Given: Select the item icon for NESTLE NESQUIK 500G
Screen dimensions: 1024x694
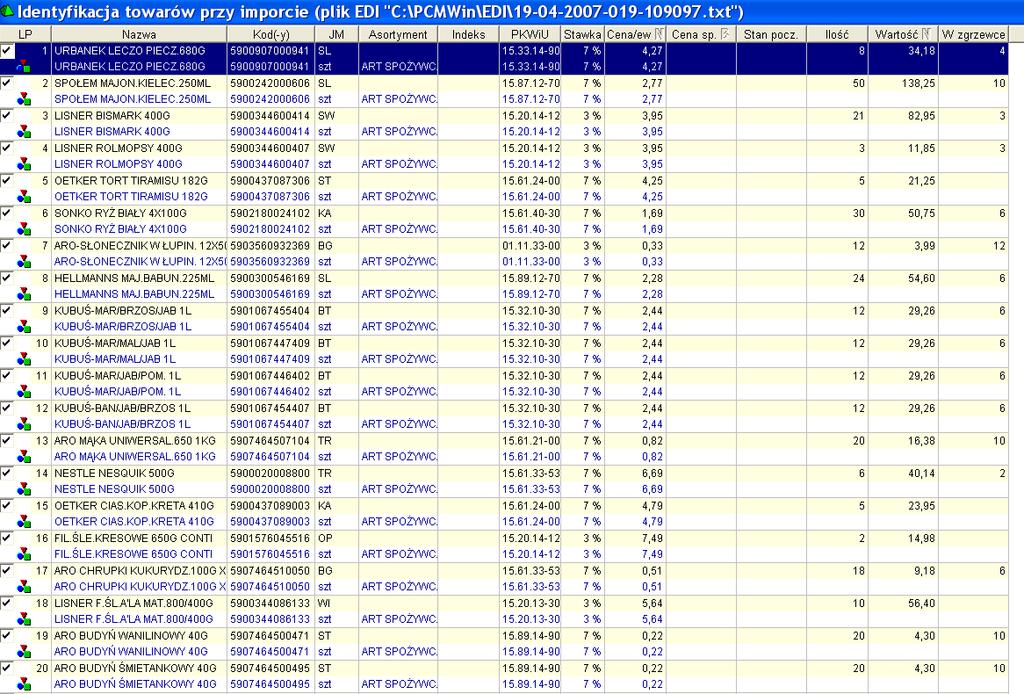Looking at the screenshot, I should 24,489.
